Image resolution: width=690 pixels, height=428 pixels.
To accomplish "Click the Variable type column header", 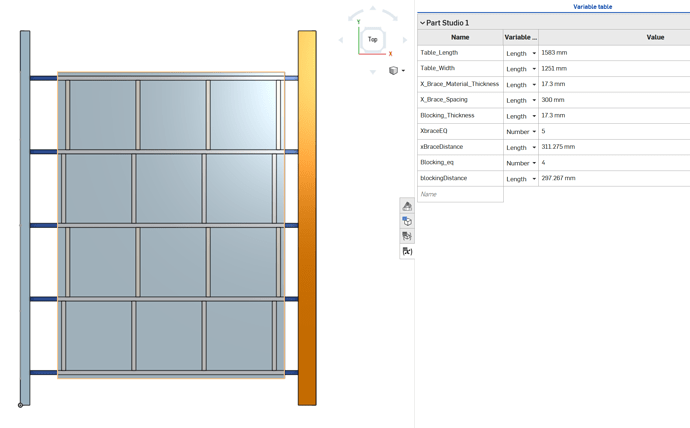I will pyautogui.click(x=521, y=37).
